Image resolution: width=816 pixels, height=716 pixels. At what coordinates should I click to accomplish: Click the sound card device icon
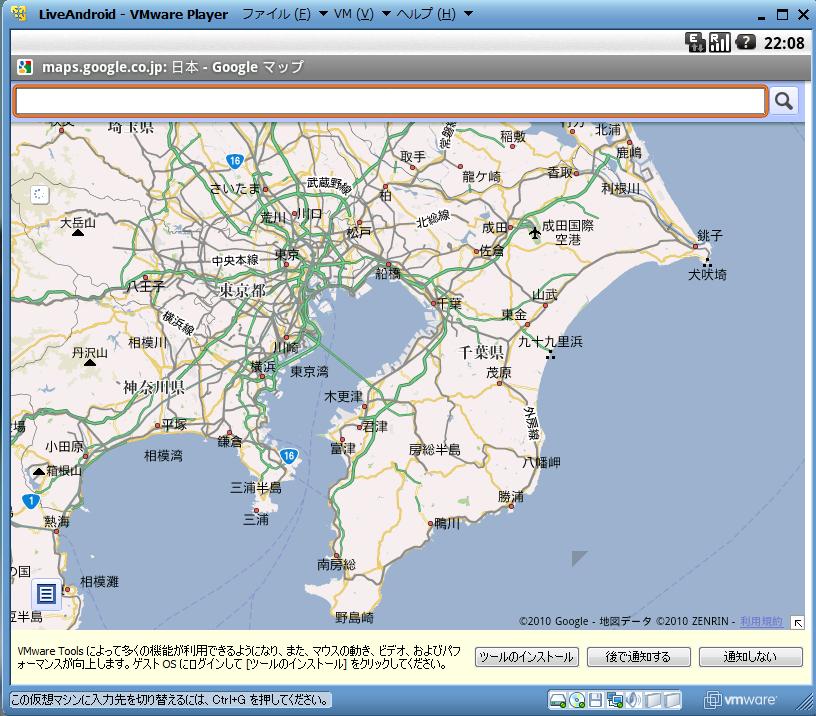[633, 700]
